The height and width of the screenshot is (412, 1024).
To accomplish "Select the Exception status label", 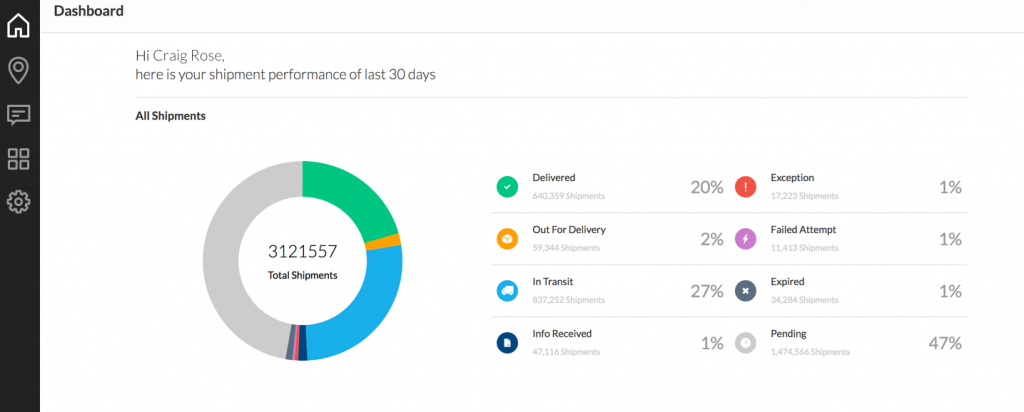I will pos(792,178).
